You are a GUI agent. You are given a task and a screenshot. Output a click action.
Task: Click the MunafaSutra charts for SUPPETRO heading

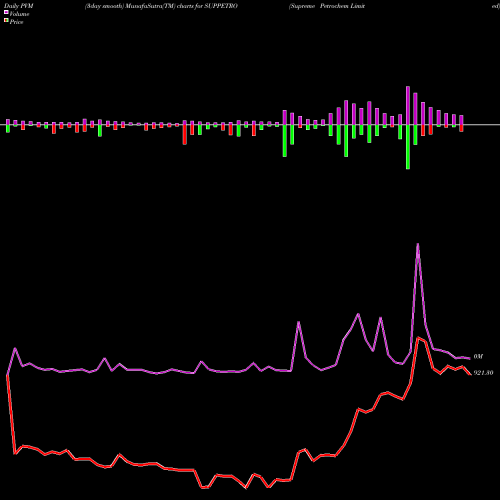161,6
